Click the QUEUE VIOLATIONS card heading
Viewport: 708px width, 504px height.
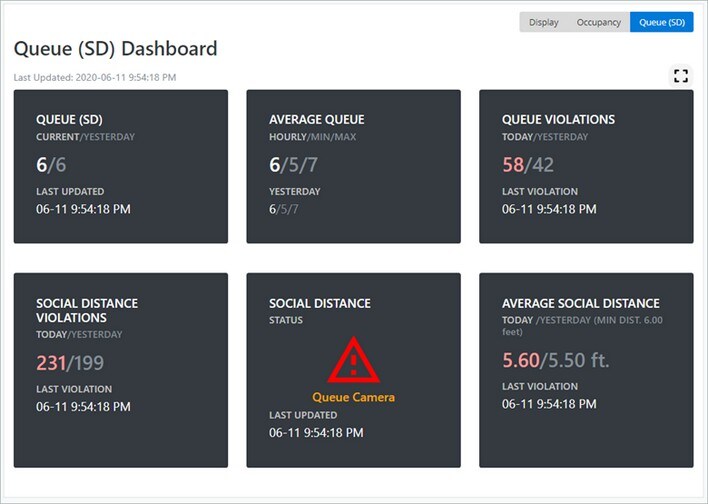[x=558, y=119]
